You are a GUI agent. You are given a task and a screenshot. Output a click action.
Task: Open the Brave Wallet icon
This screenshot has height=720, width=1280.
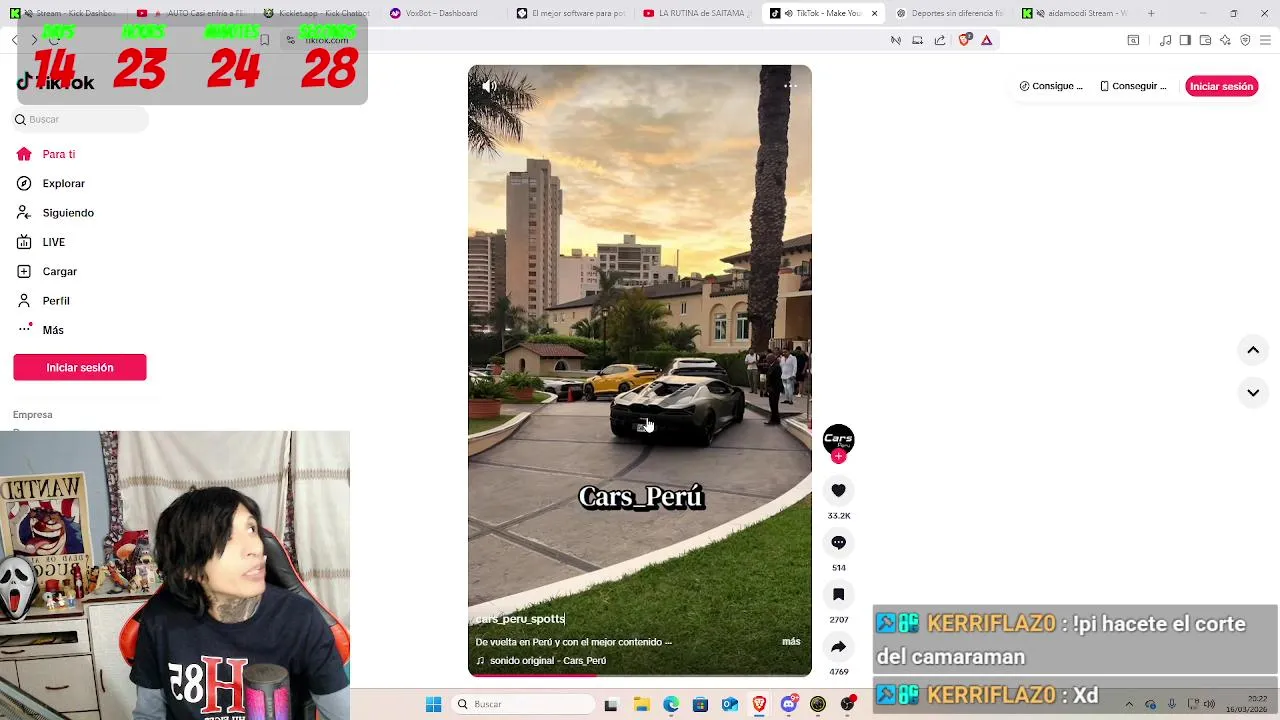(x=1205, y=40)
